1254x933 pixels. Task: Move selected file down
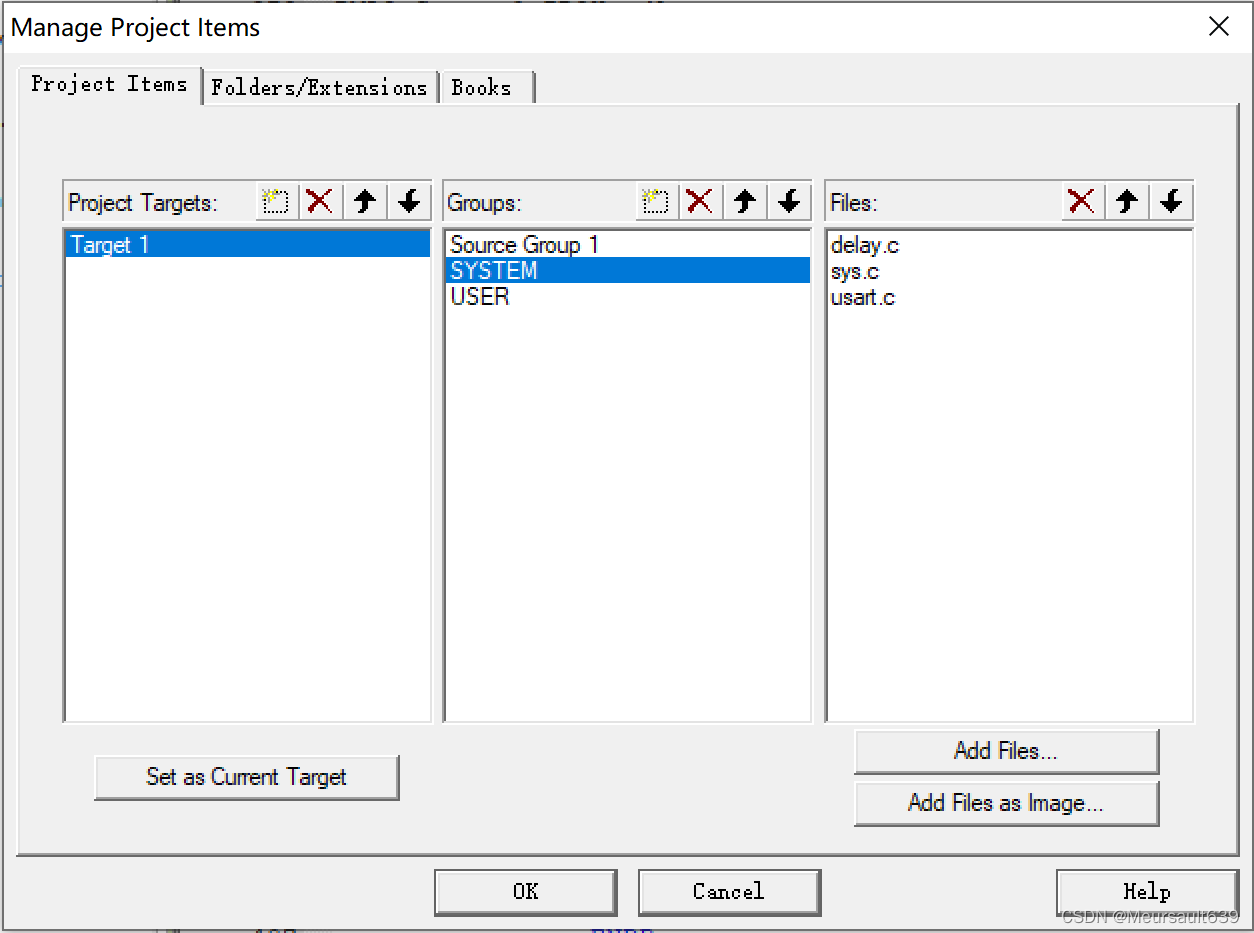tap(1171, 202)
